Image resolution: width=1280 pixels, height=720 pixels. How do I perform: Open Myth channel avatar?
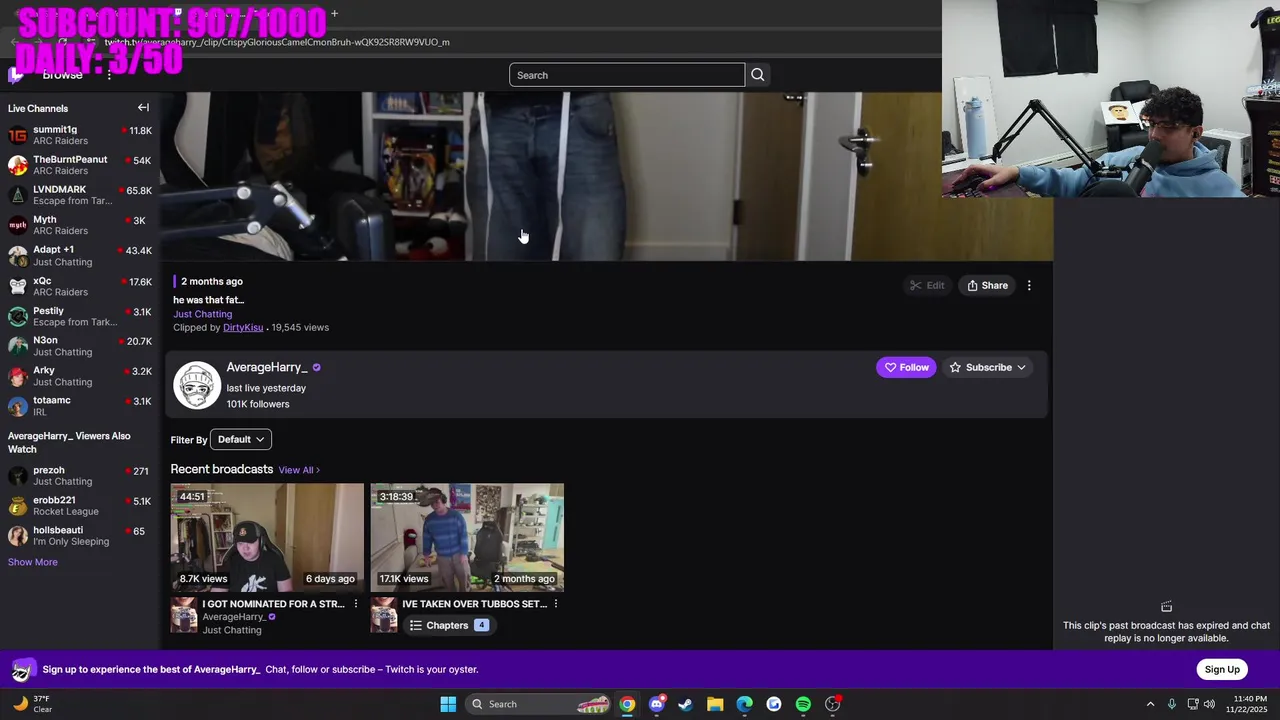(17, 226)
